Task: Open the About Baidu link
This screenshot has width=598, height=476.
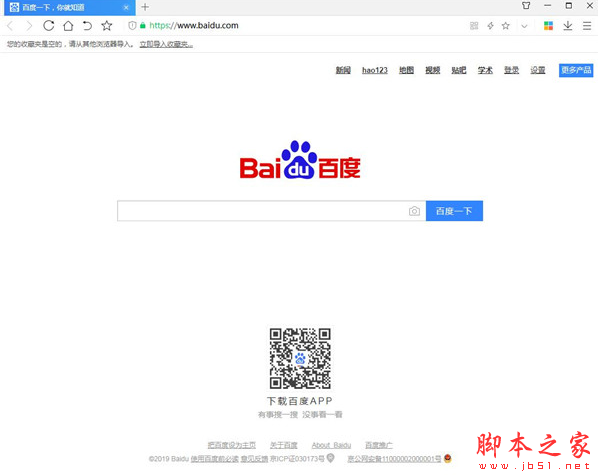Action: pyautogui.click(x=331, y=445)
